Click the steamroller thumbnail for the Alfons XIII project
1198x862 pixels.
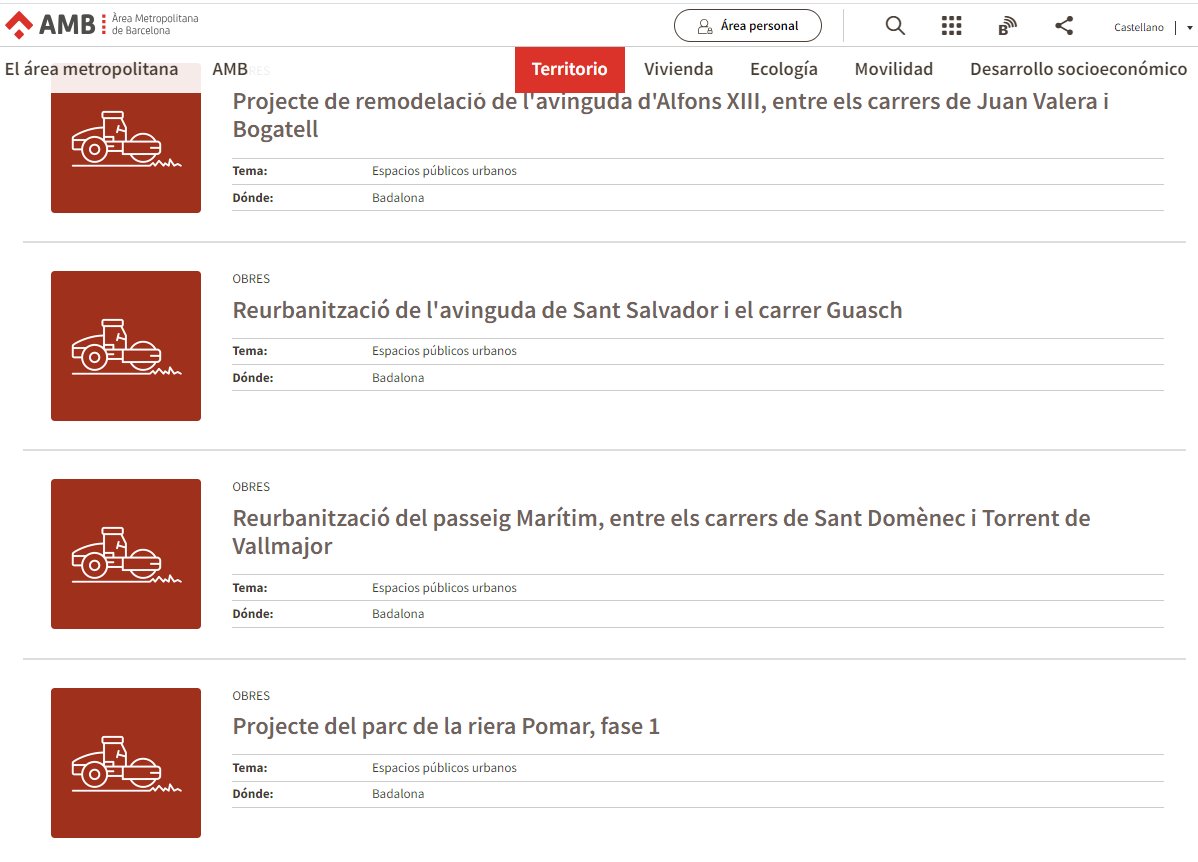pos(126,138)
